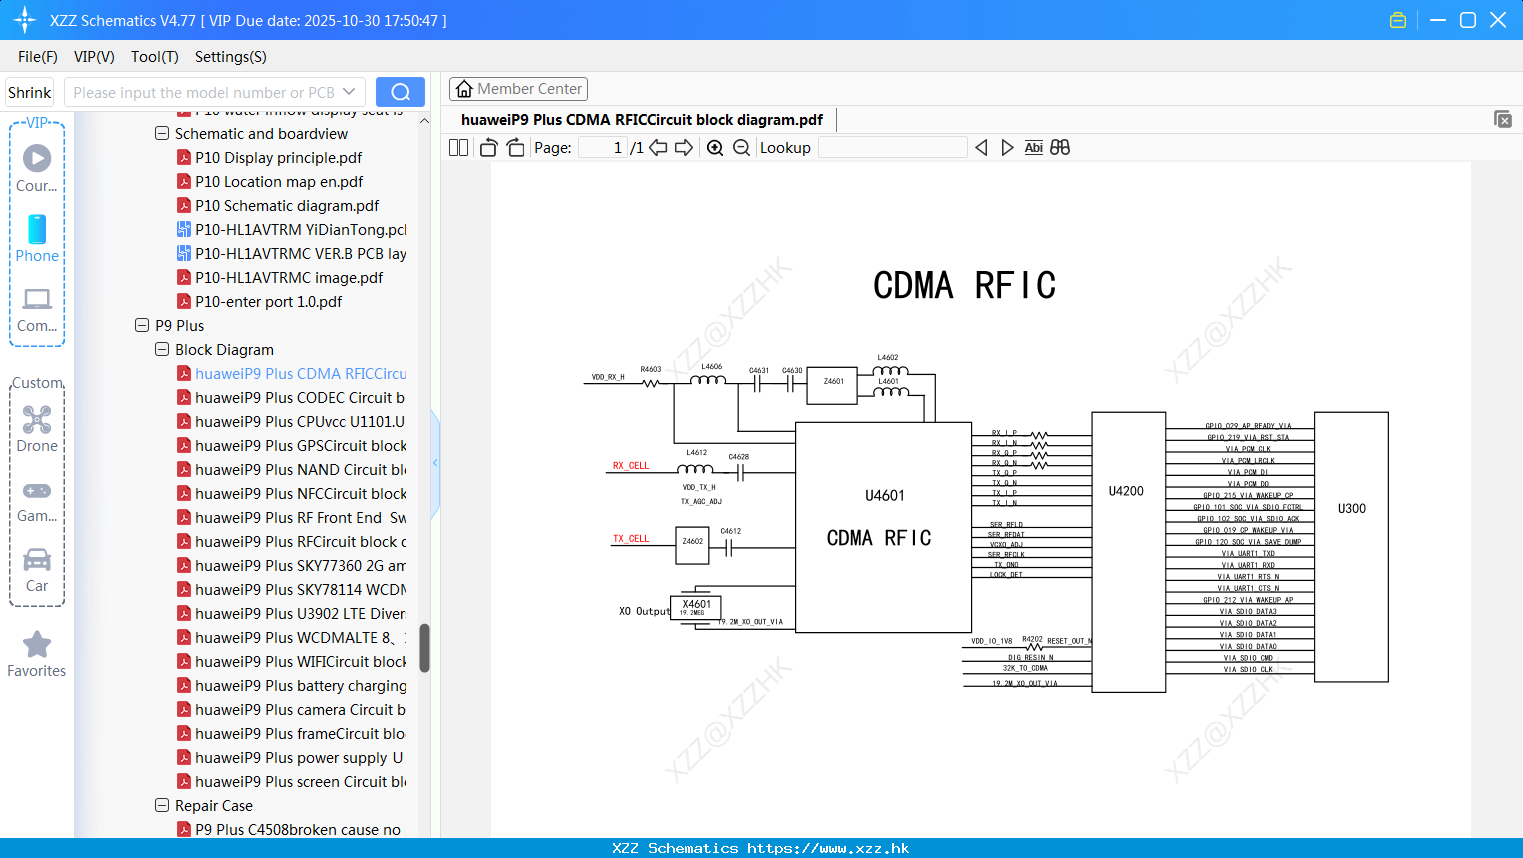
Task: Open the File menu
Action: click(x=38, y=57)
